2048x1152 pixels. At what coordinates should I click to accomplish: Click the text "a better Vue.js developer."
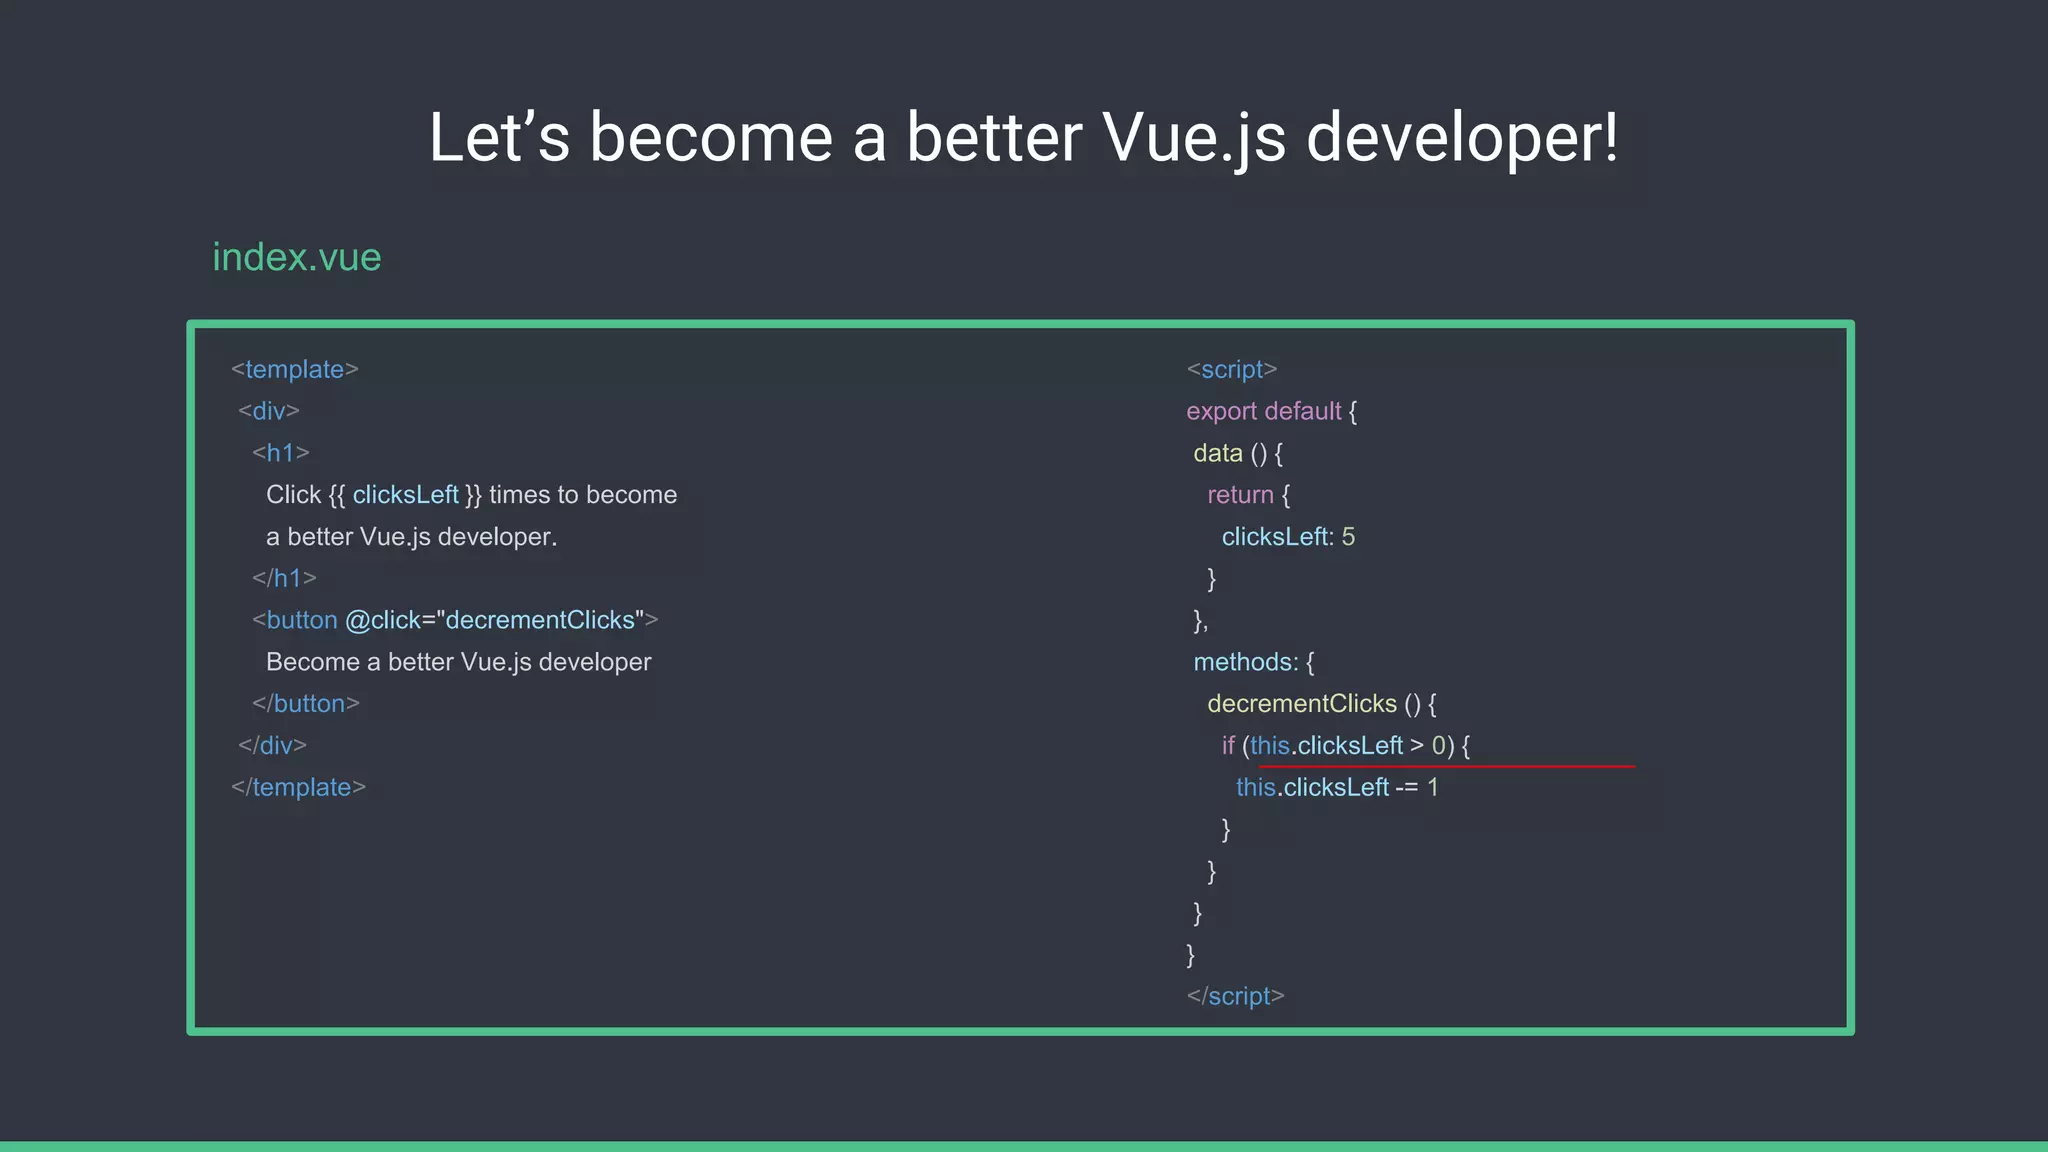[411, 537]
